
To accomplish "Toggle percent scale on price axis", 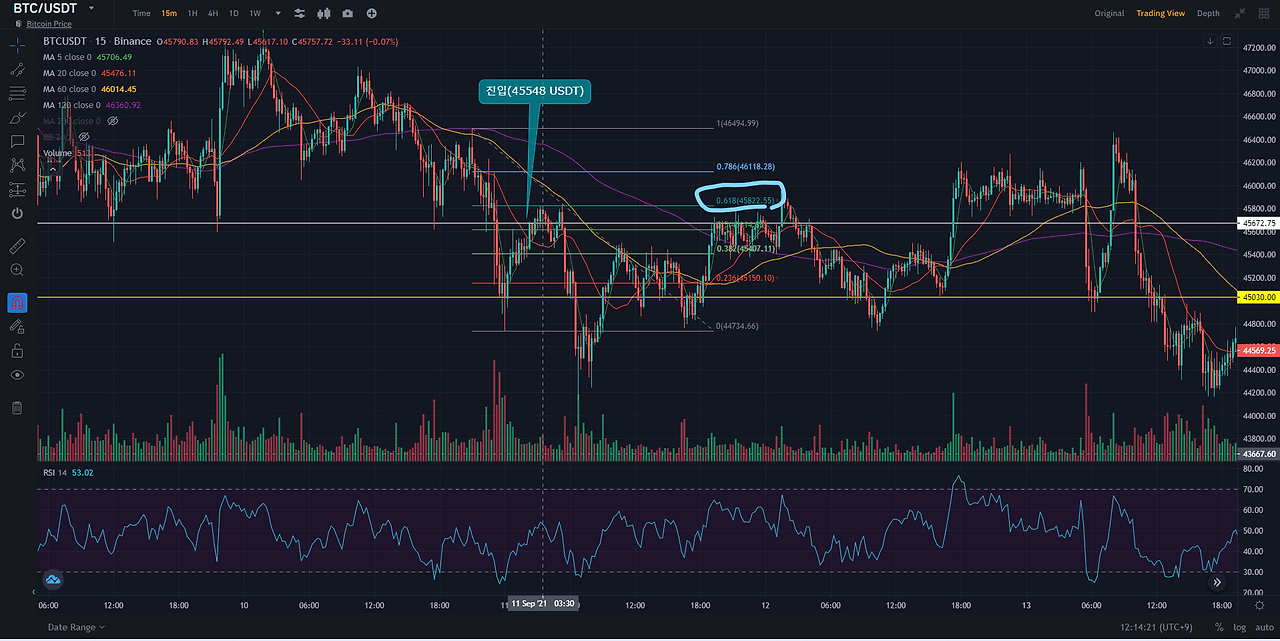I will point(1219,627).
